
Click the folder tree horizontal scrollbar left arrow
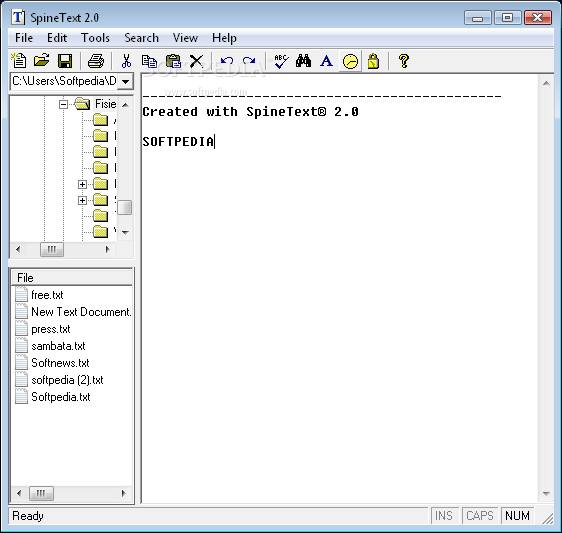pos(18,249)
